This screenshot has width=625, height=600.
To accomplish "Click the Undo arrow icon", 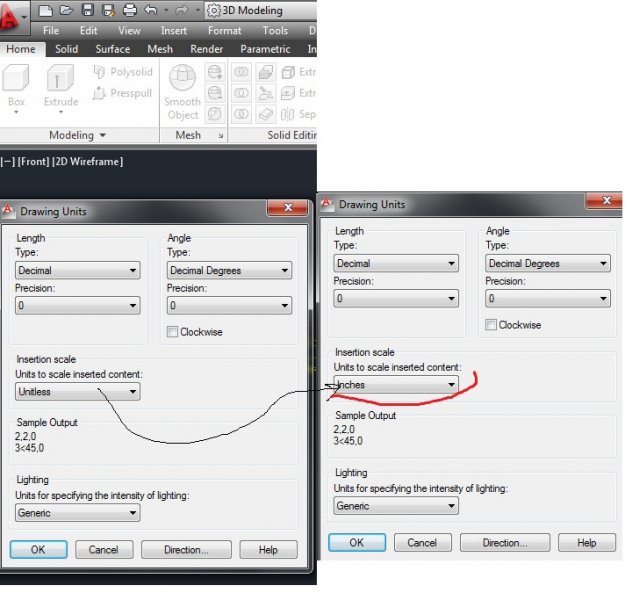I will click(x=151, y=10).
